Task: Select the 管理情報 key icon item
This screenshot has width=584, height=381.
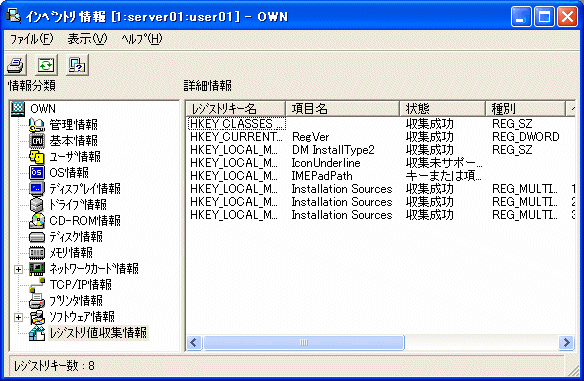Action: 37,124
